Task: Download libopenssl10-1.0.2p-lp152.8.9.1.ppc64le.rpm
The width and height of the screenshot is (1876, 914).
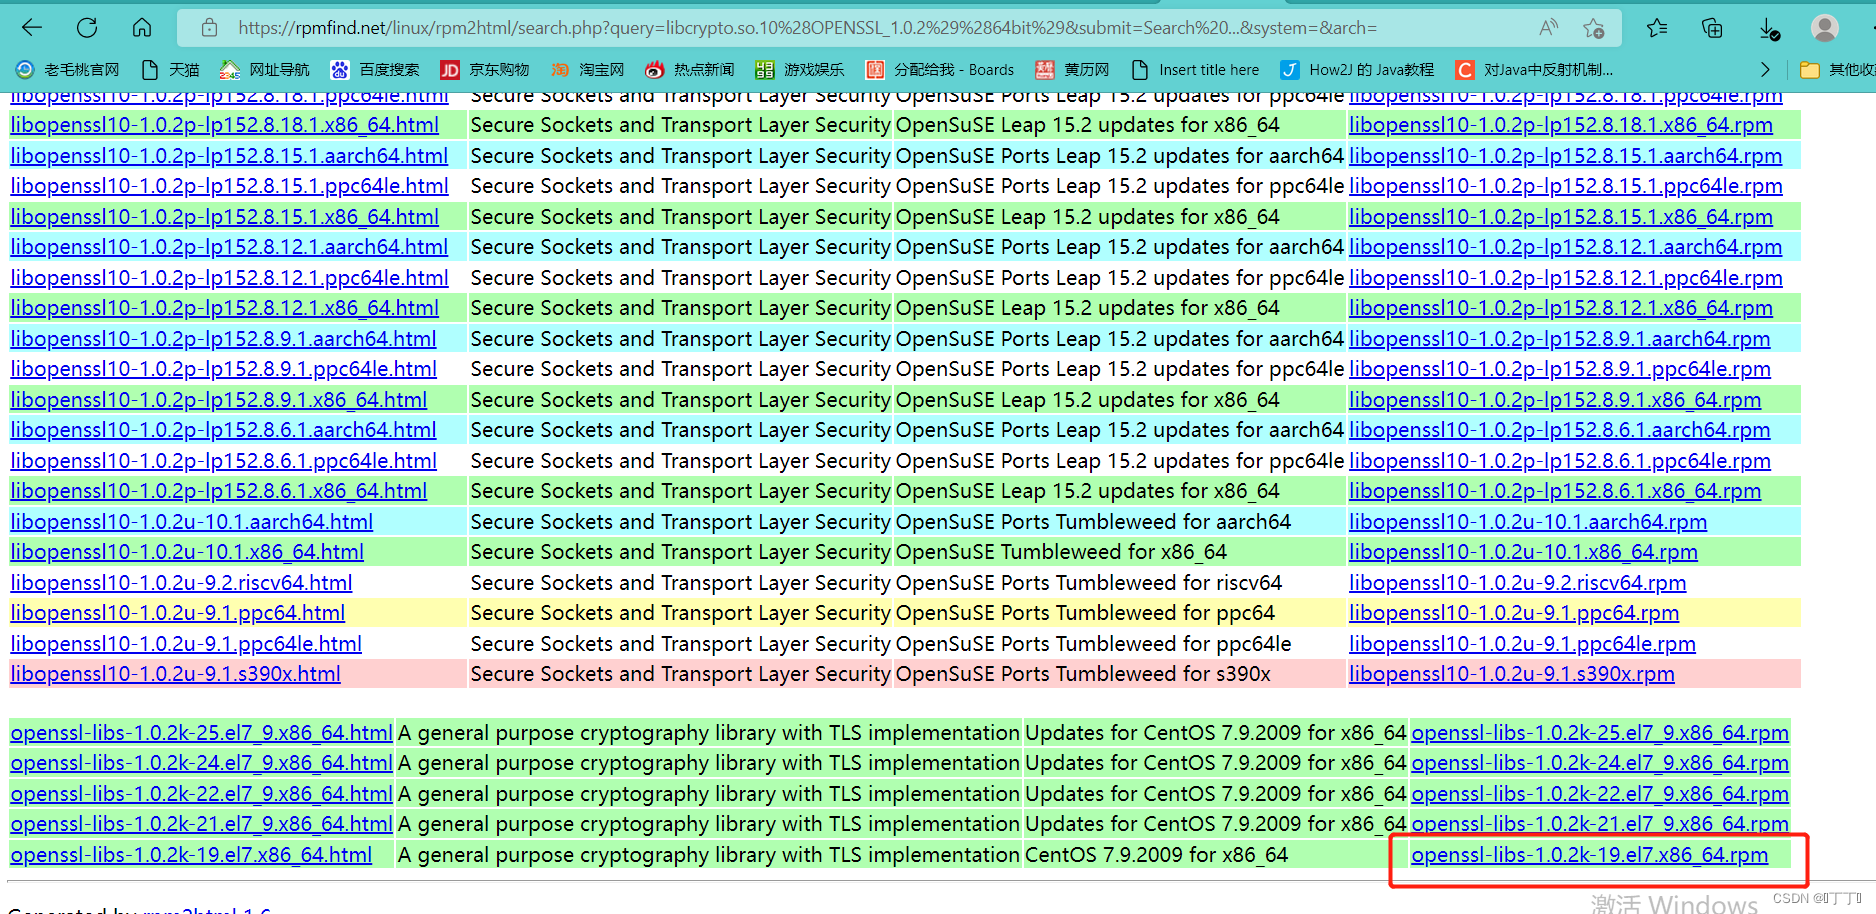Action: click(1560, 369)
